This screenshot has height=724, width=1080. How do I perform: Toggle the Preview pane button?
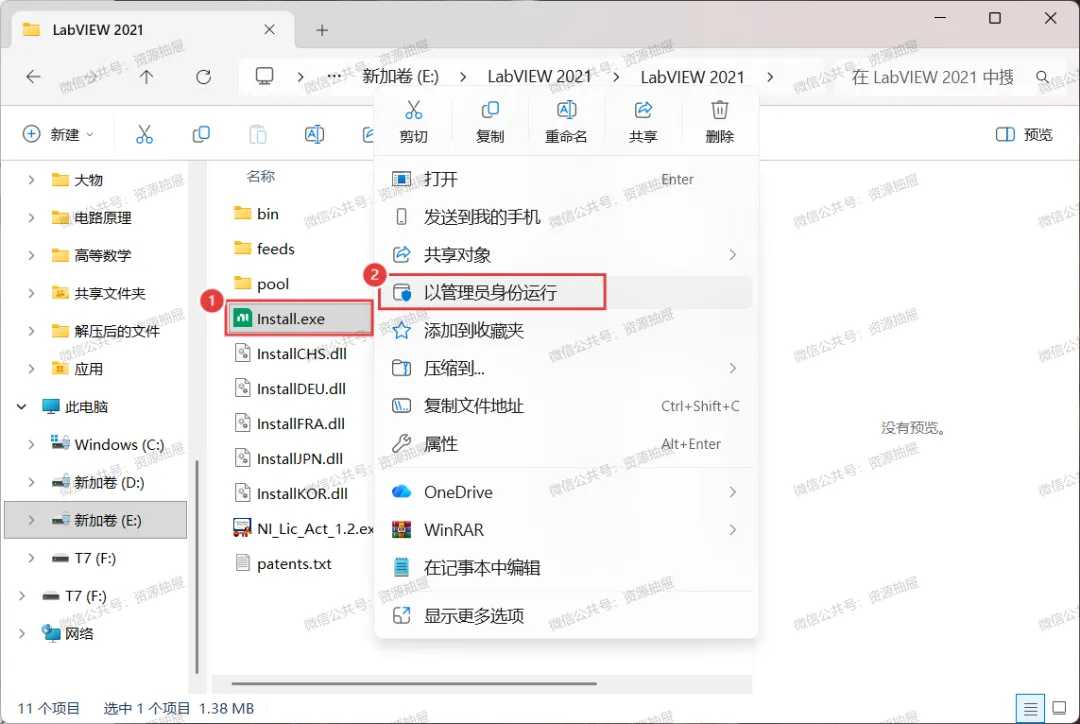point(1024,134)
